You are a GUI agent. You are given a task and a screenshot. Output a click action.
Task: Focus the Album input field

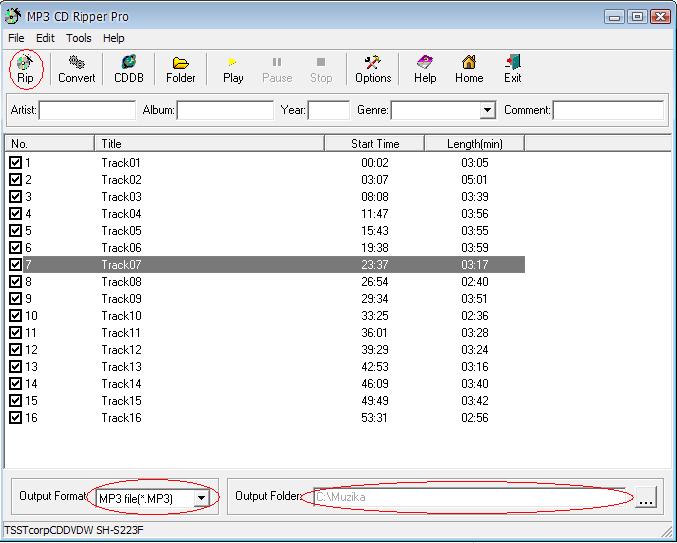pyautogui.click(x=225, y=110)
